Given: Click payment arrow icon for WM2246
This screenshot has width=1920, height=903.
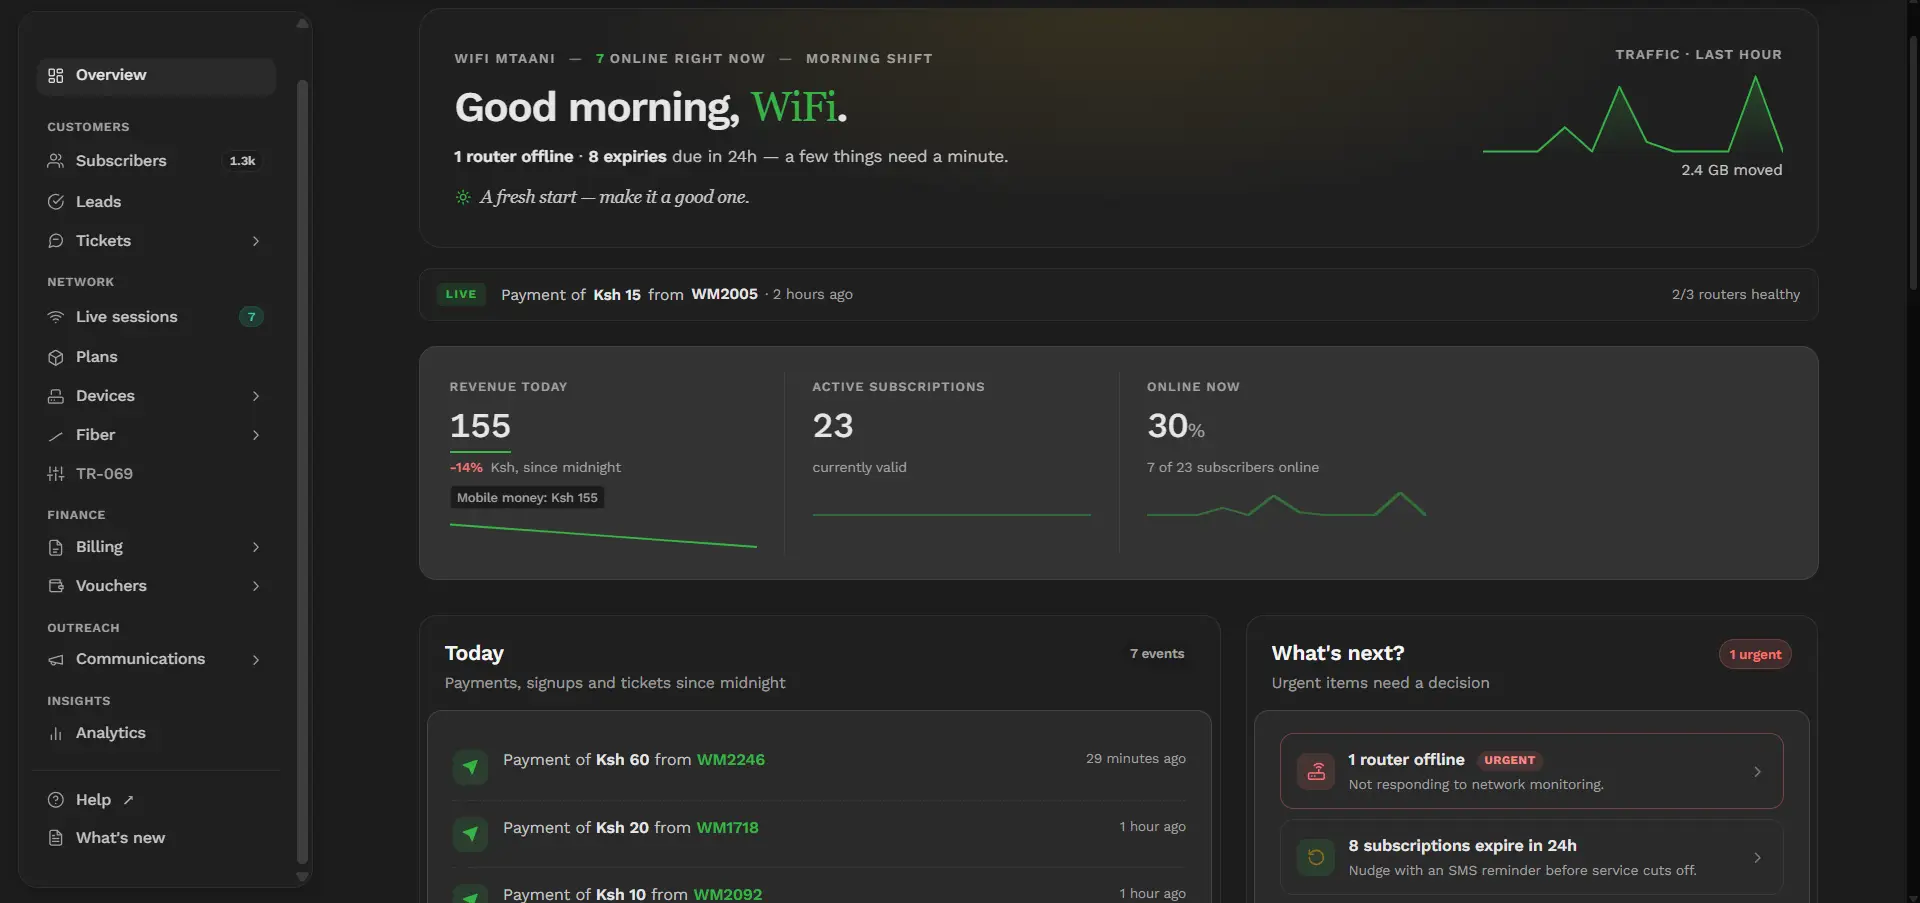Looking at the screenshot, I should [x=470, y=767].
